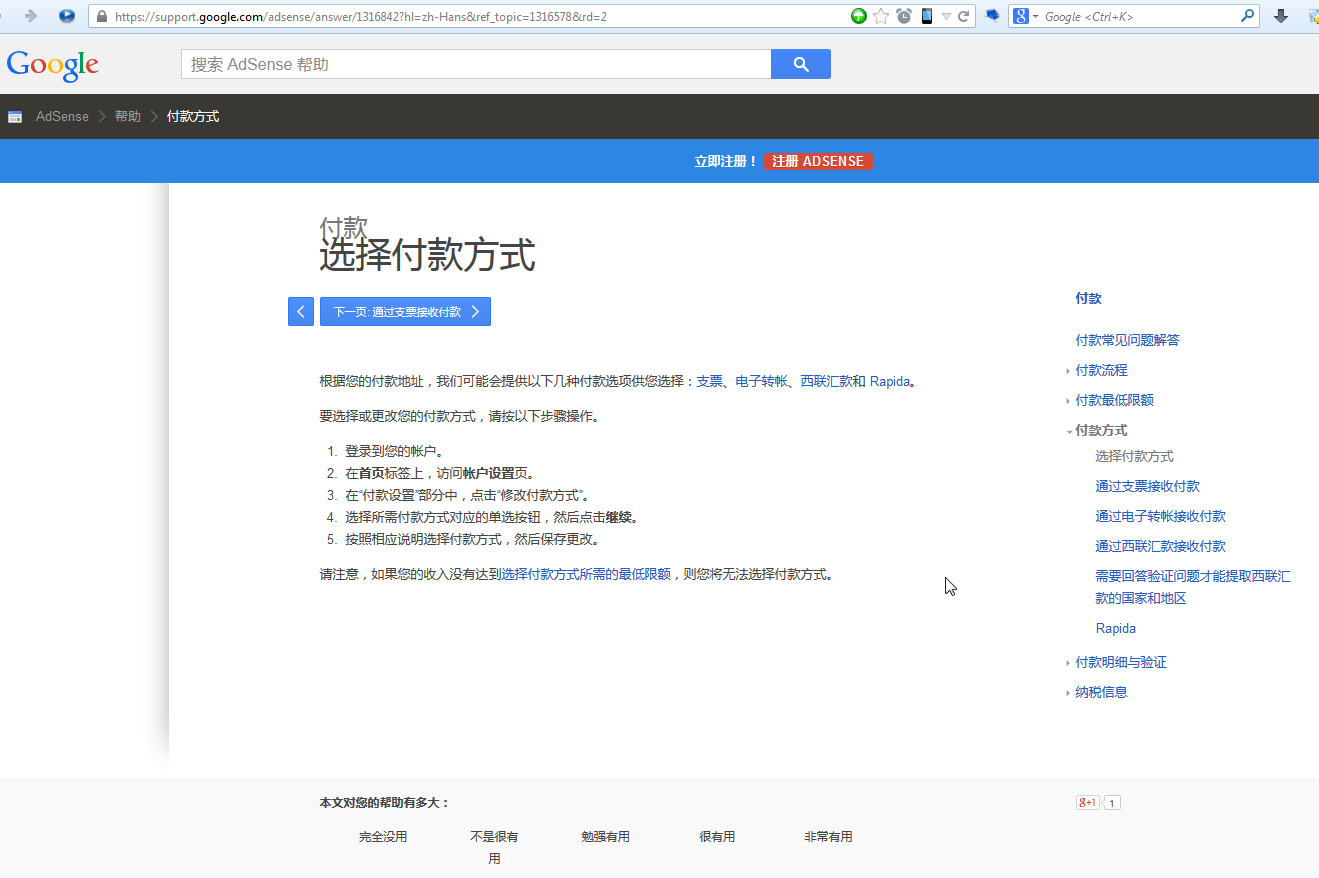Click the mobile phone icon in the address bar
Image resolution: width=1319 pixels, height=878 pixels.
927,16
